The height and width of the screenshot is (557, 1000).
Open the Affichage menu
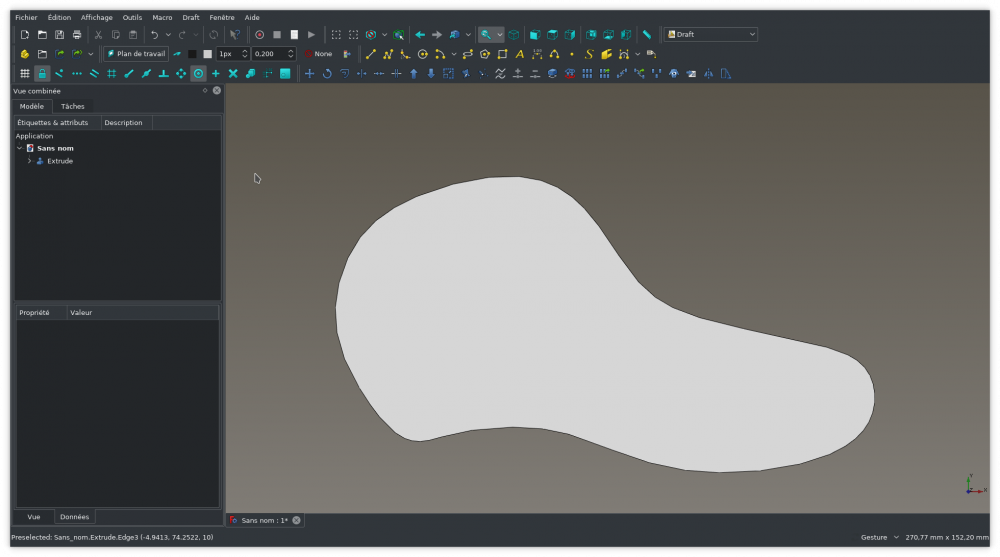(x=96, y=17)
